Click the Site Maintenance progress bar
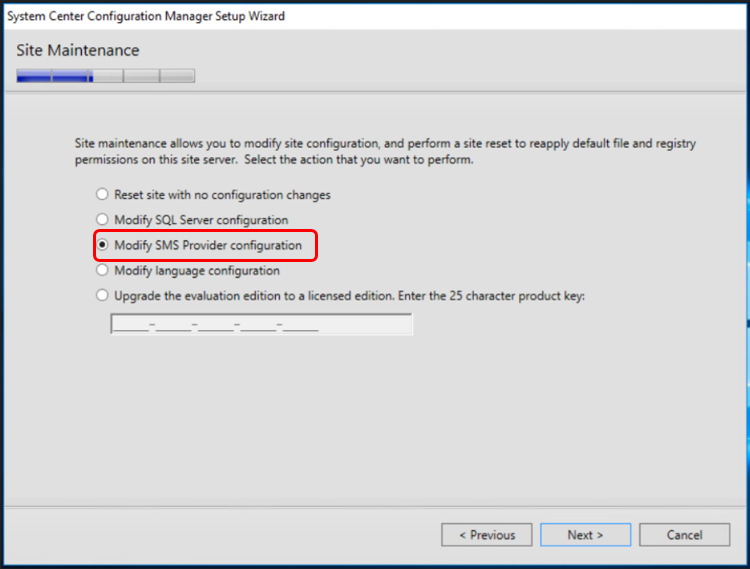 (x=105, y=76)
